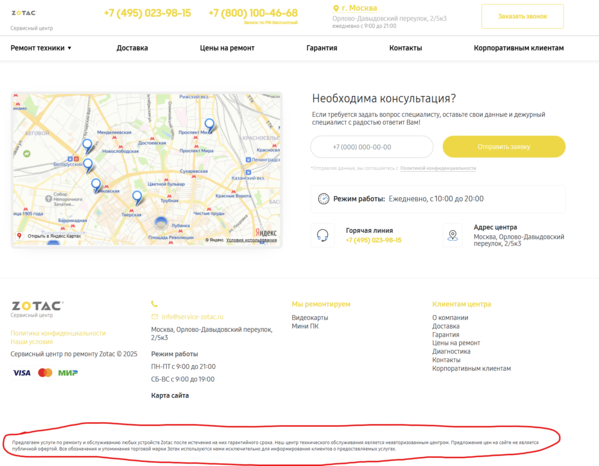Open the Цены на ремонт menu item
This screenshot has height=466, width=599.
pos(227,48)
